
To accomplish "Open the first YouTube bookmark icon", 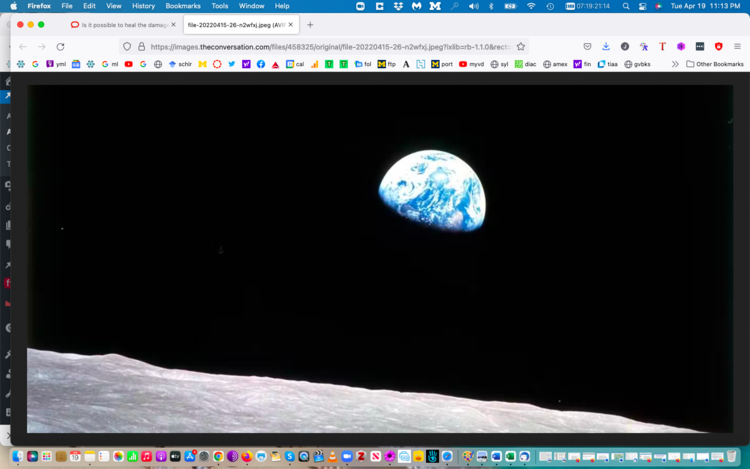I will 129,64.
